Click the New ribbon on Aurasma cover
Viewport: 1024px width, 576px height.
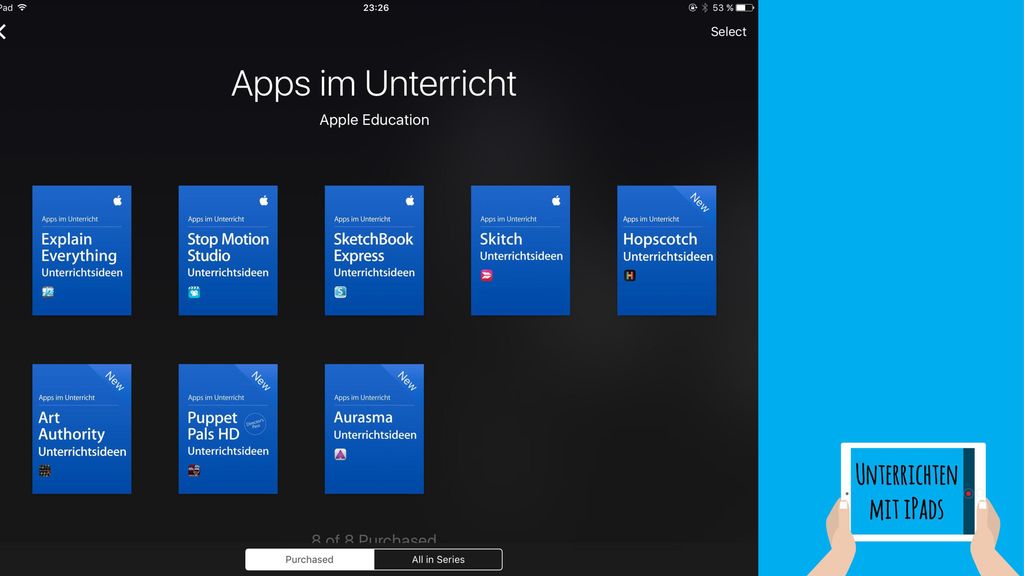pos(407,381)
